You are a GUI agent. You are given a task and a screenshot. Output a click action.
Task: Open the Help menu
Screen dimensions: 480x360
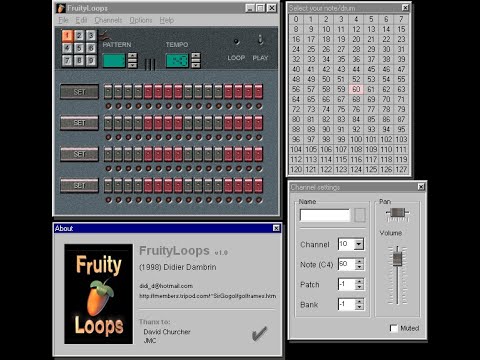pos(167,20)
